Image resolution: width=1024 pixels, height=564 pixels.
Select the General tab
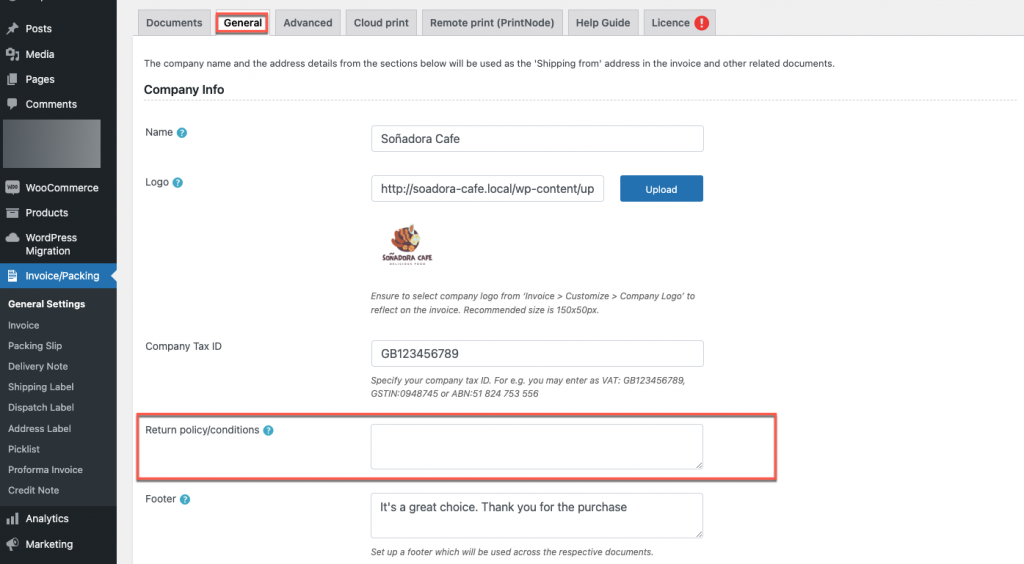(x=242, y=23)
